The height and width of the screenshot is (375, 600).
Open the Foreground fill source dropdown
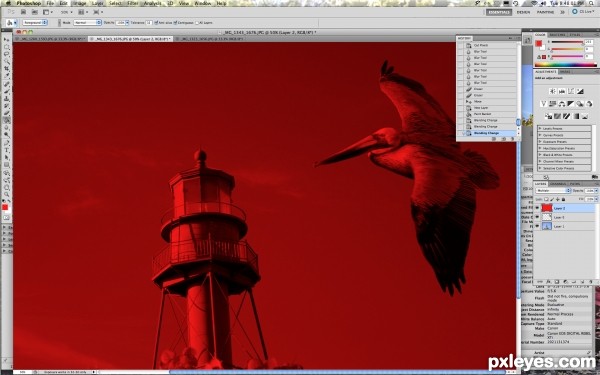tap(35, 23)
